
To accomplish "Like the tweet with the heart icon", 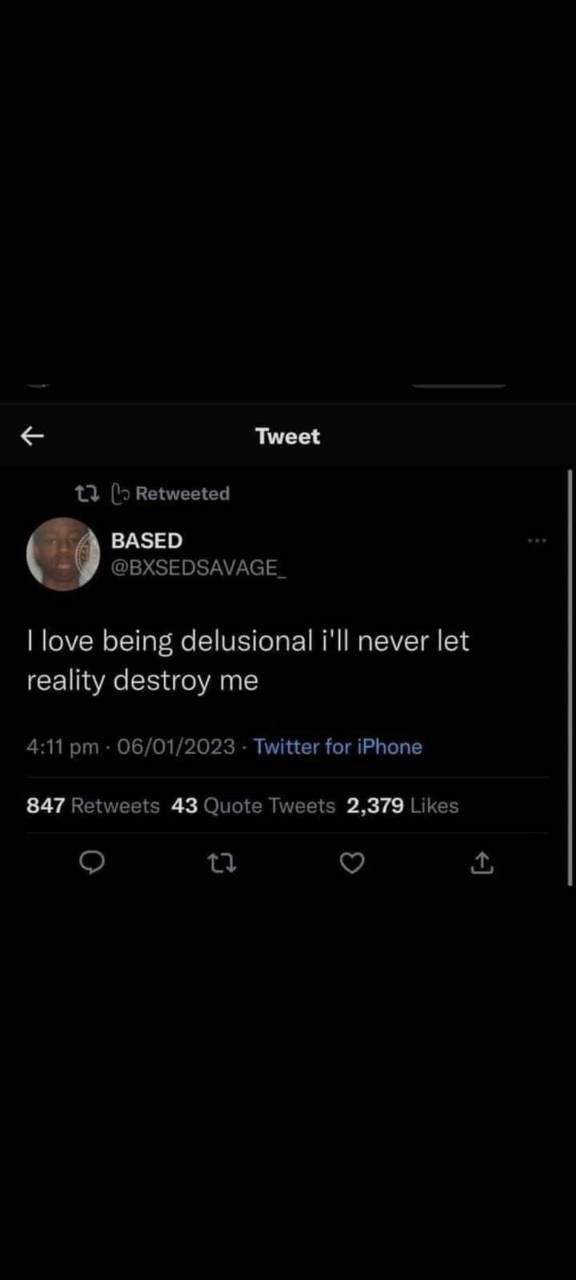I will pyautogui.click(x=352, y=863).
